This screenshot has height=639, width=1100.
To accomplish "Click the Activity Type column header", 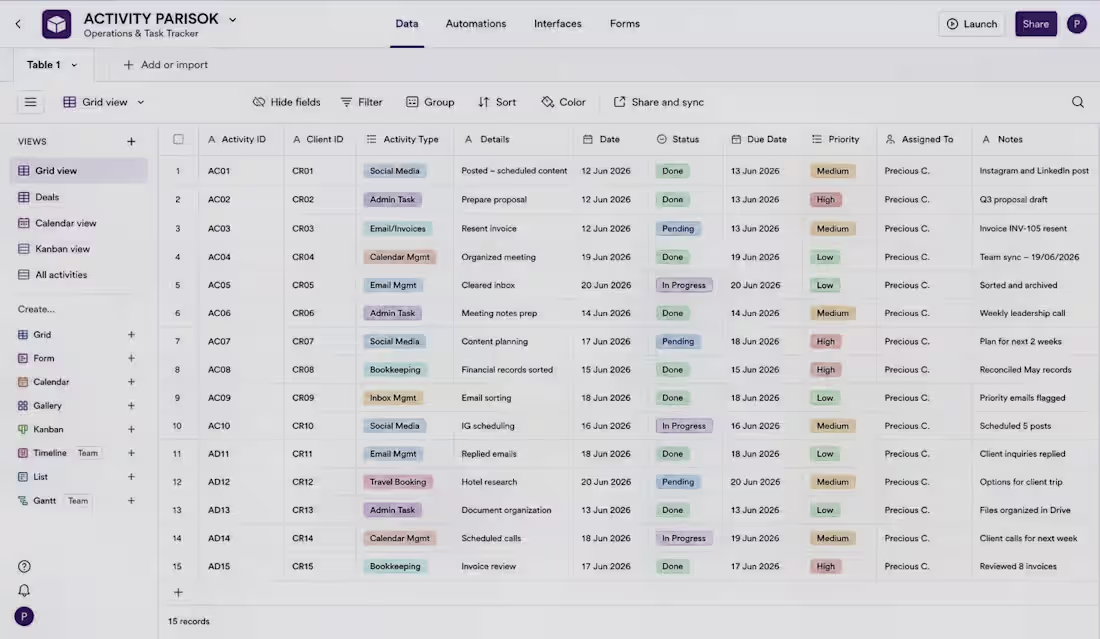I will pyautogui.click(x=405, y=140).
